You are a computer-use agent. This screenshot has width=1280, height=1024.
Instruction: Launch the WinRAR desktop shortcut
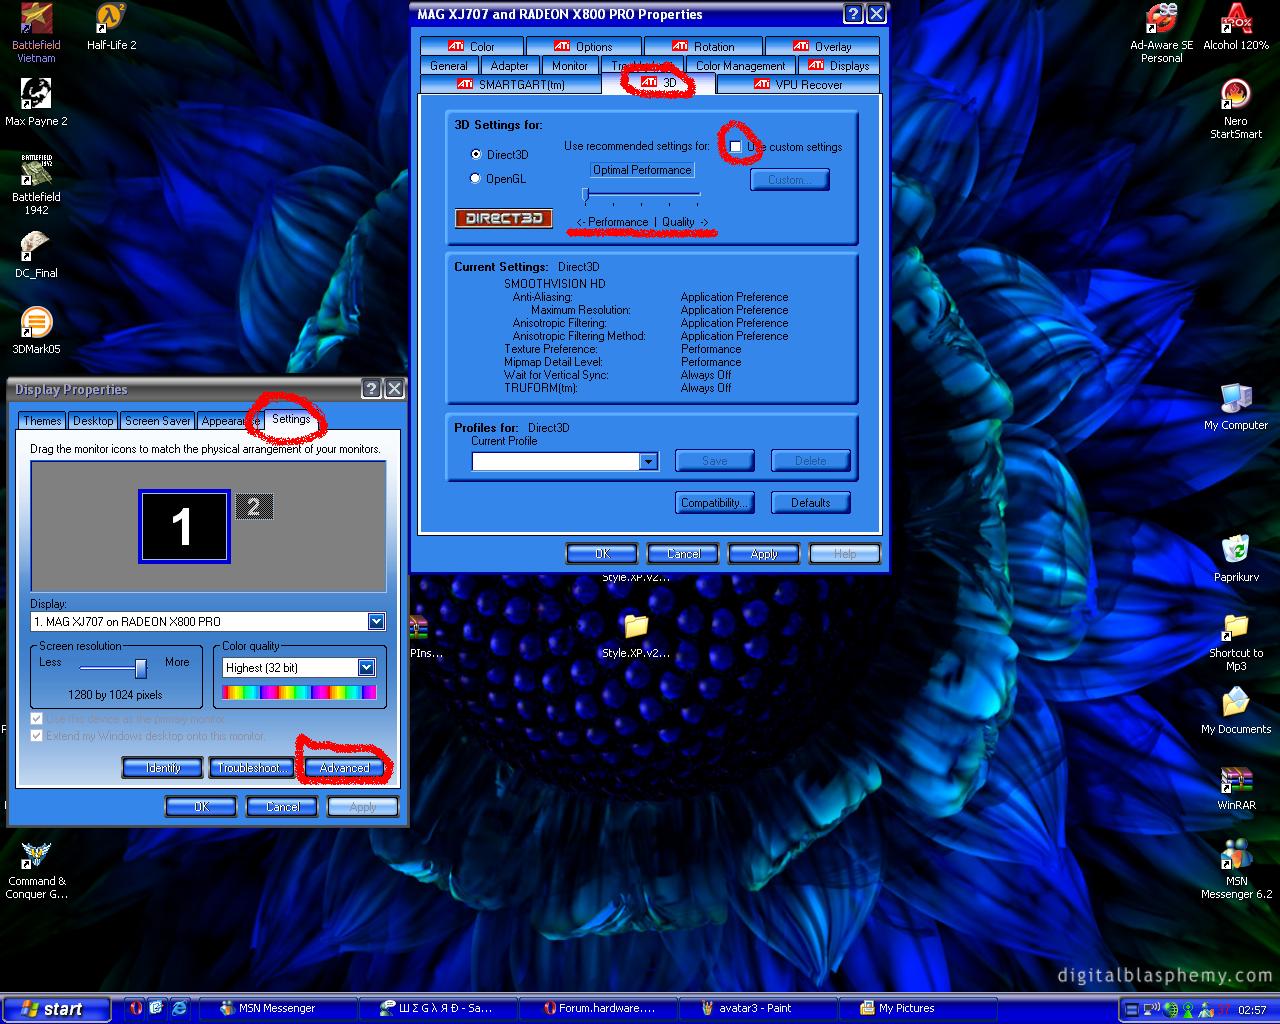click(1236, 787)
